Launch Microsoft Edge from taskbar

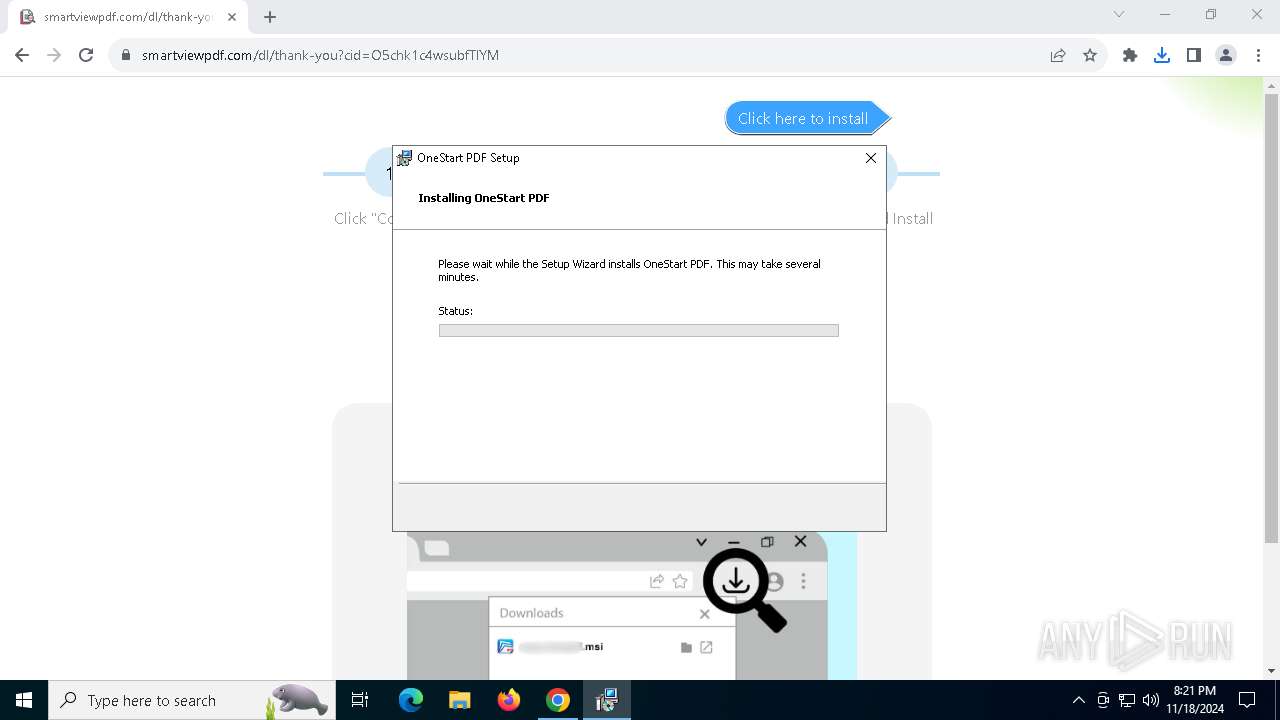(411, 700)
